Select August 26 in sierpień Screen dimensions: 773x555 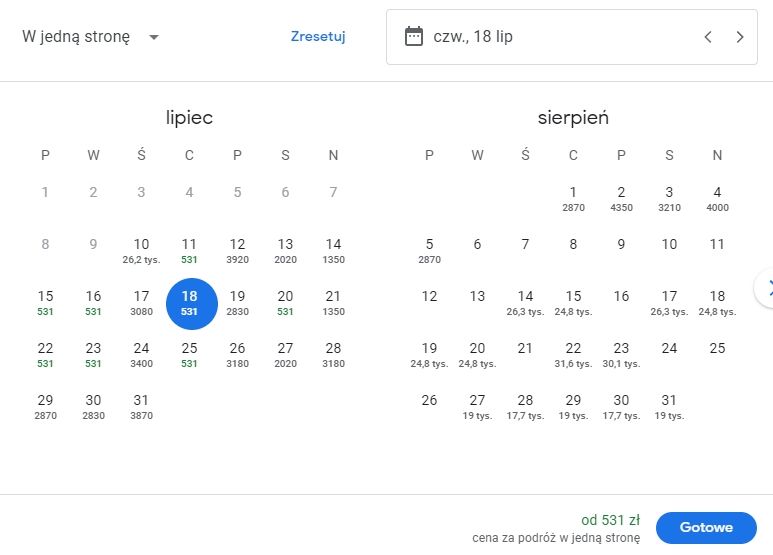(x=429, y=400)
